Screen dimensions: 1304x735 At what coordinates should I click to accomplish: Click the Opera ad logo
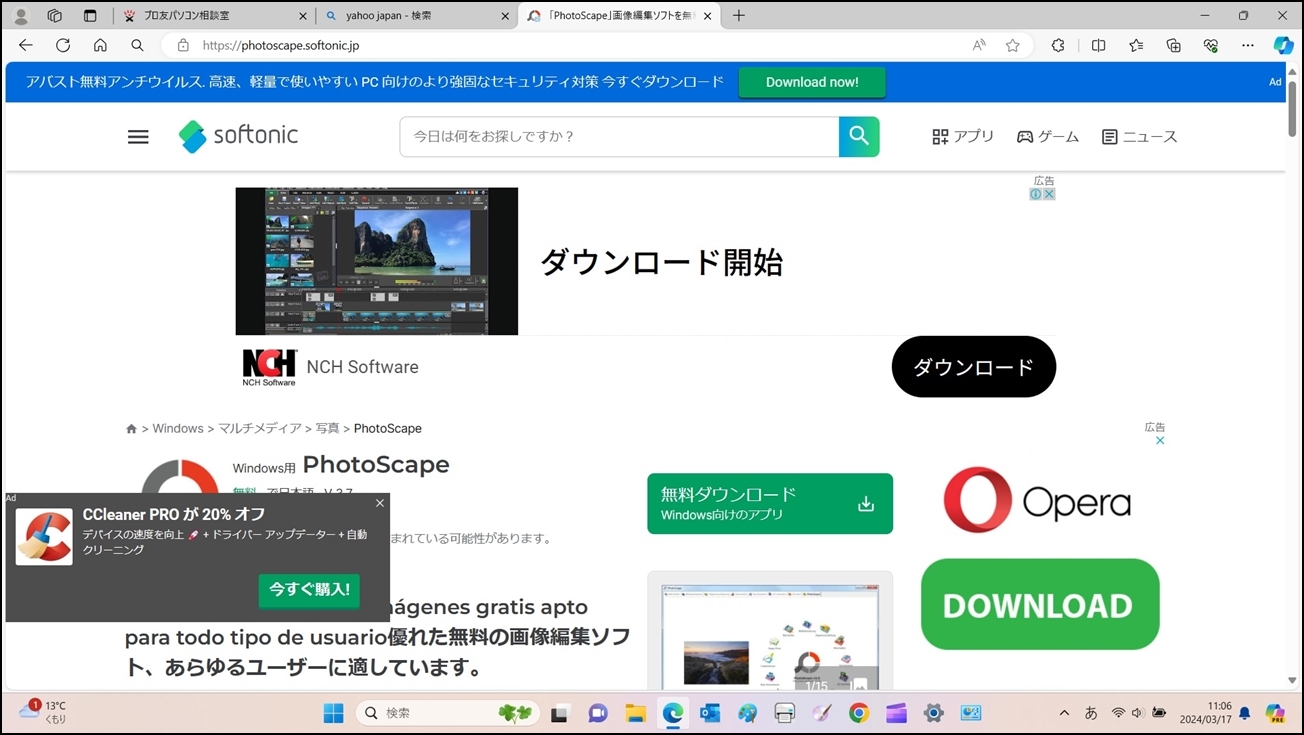[x=1037, y=501]
